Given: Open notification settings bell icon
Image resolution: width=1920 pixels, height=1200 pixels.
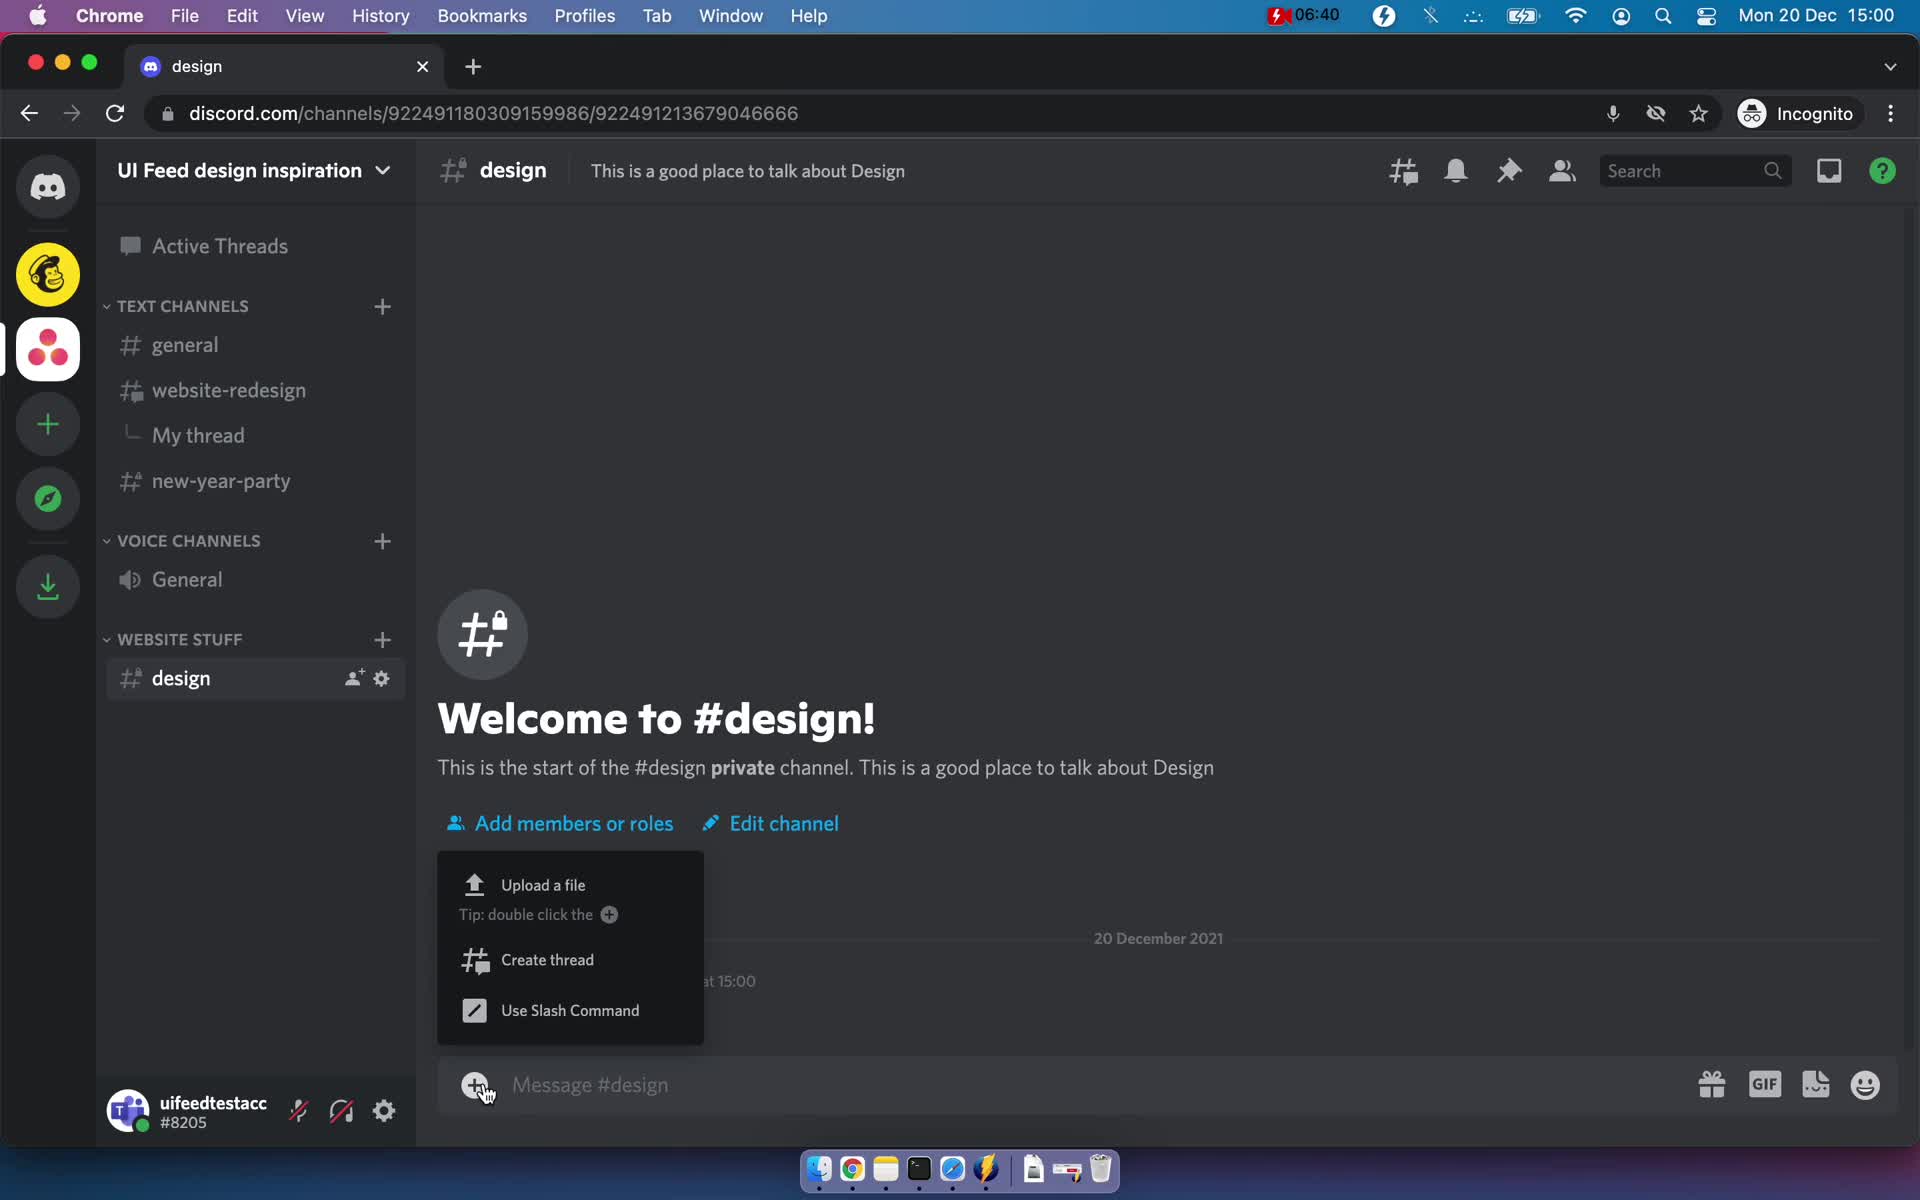Looking at the screenshot, I should 1456,171.
